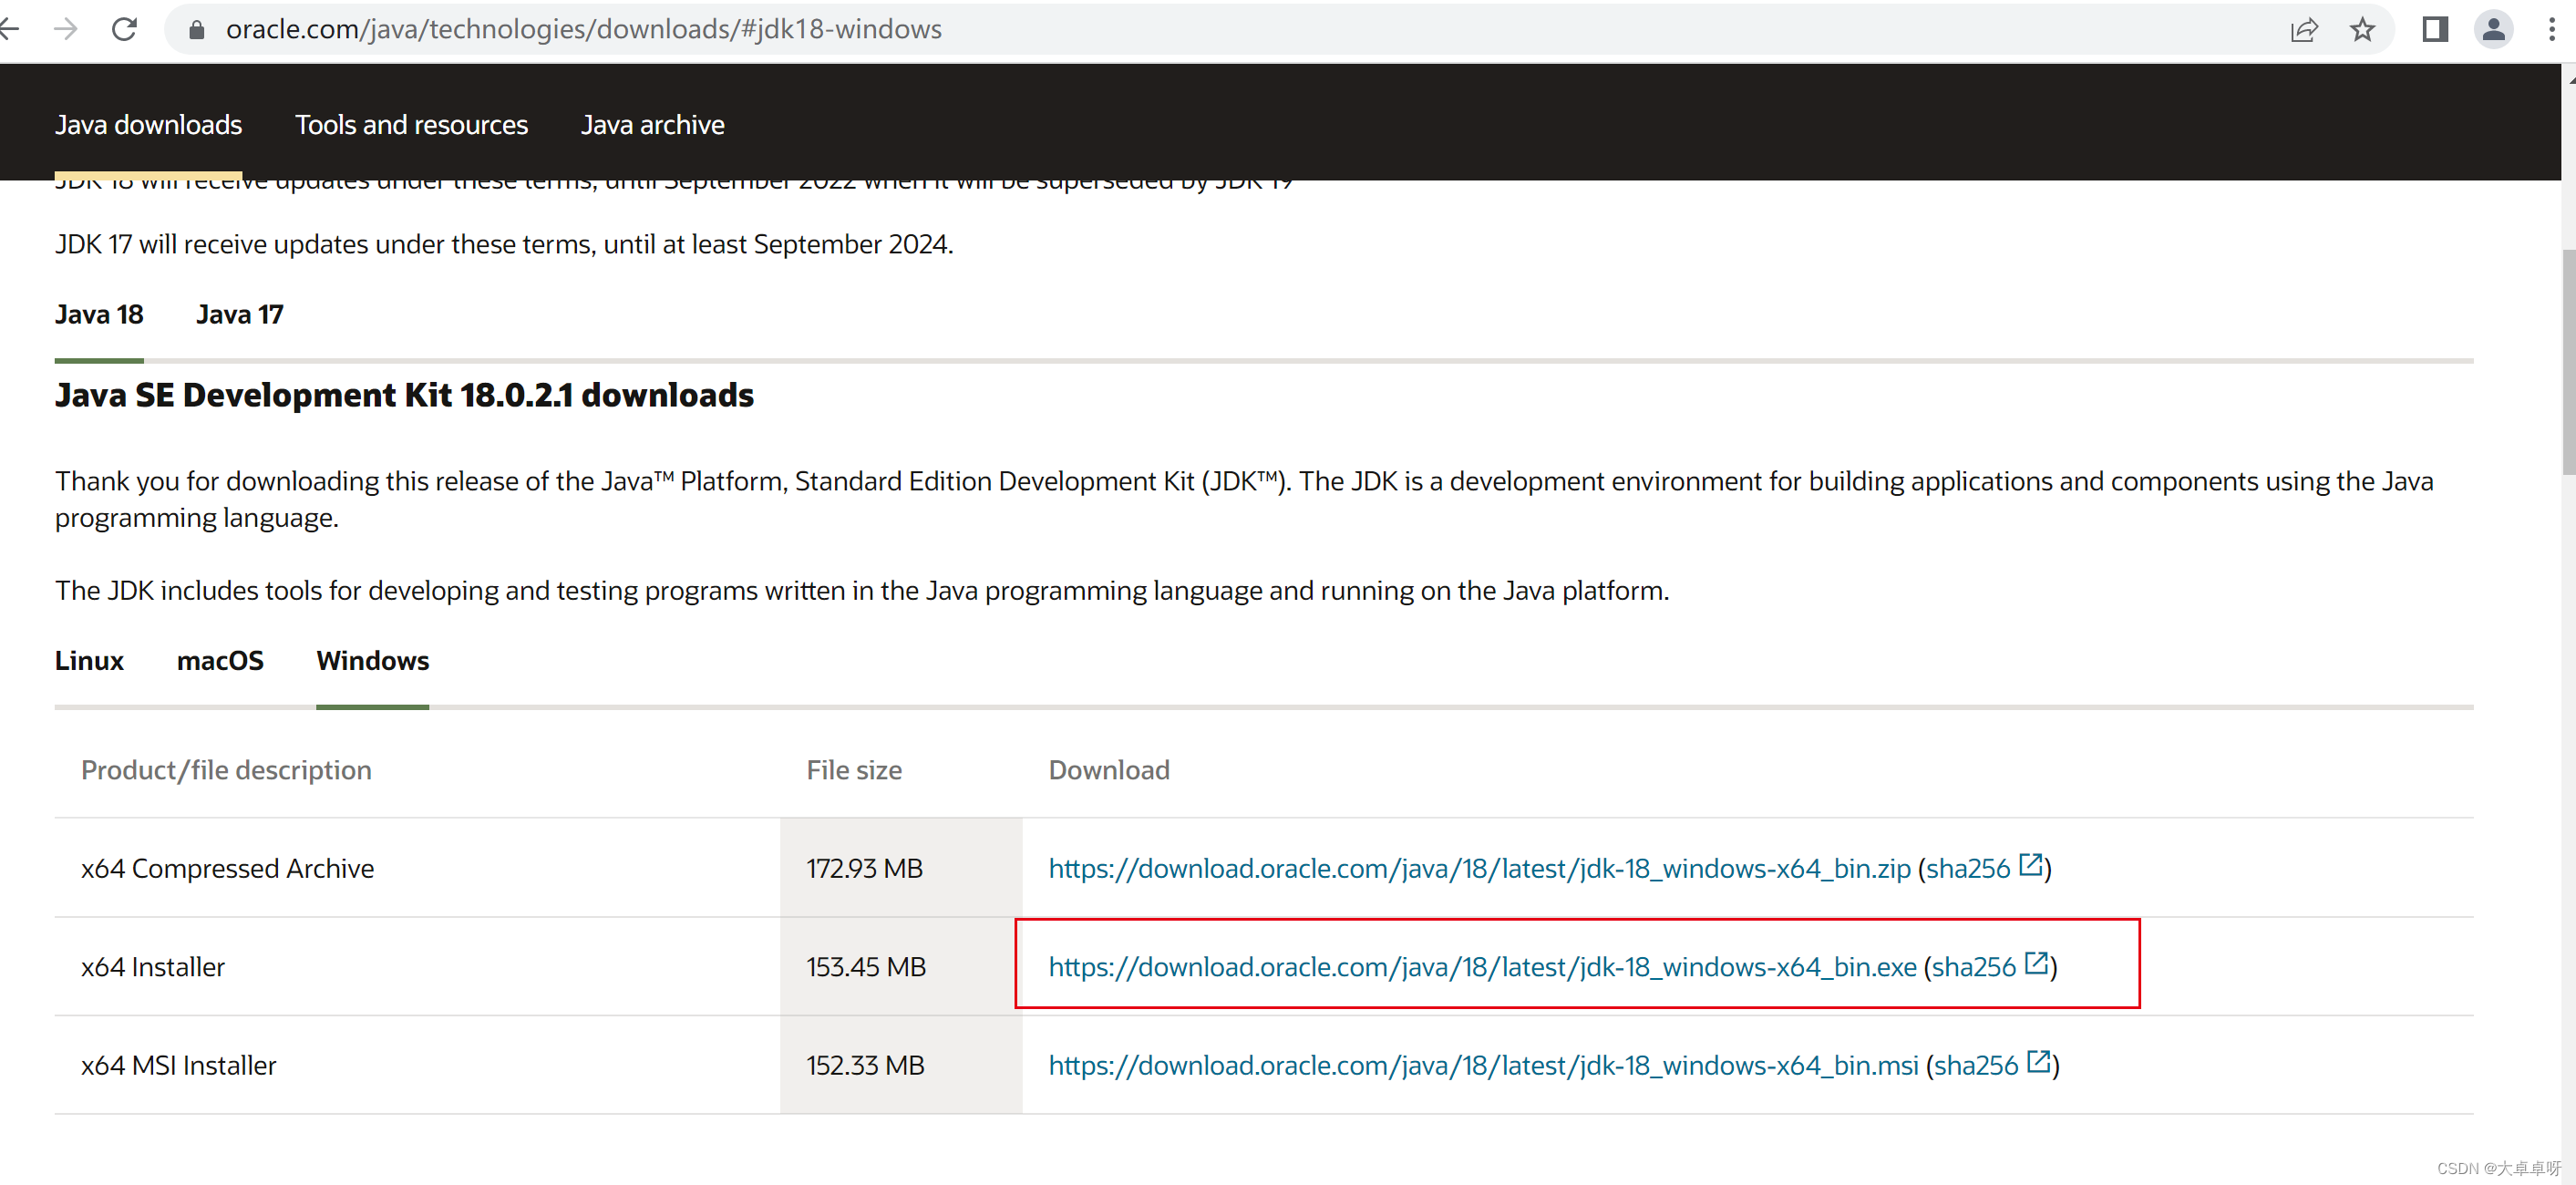Open the browser side panel icon
The width and height of the screenshot is (2576, 1185).
(x=2435, y=29)
